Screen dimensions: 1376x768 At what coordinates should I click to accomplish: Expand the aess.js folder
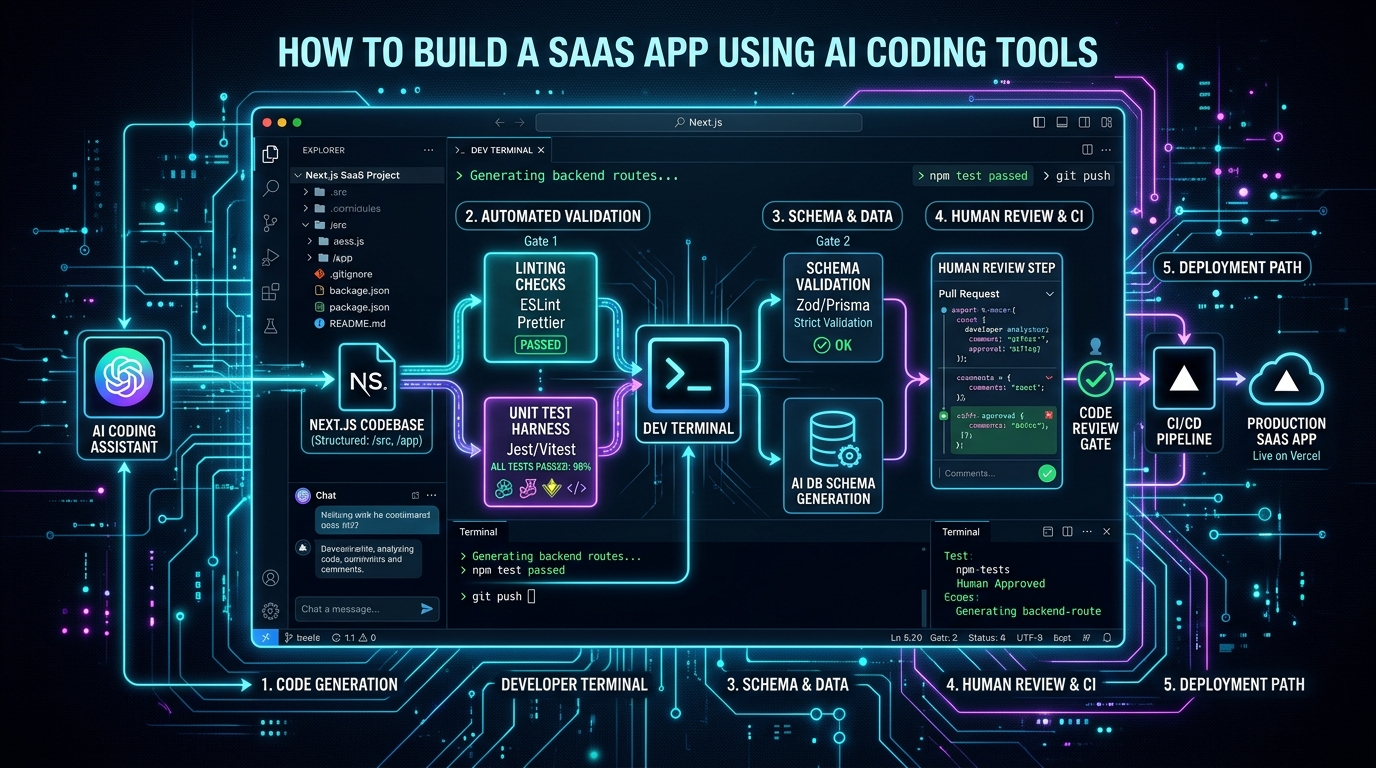310,241
